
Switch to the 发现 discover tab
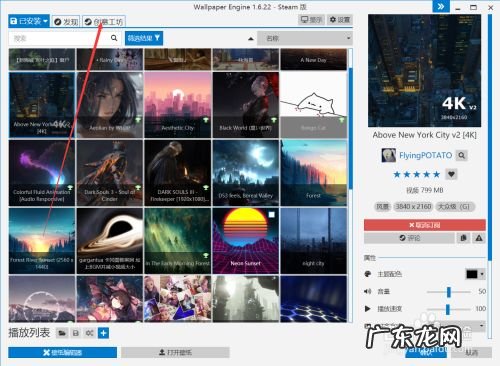click(66, 22)
